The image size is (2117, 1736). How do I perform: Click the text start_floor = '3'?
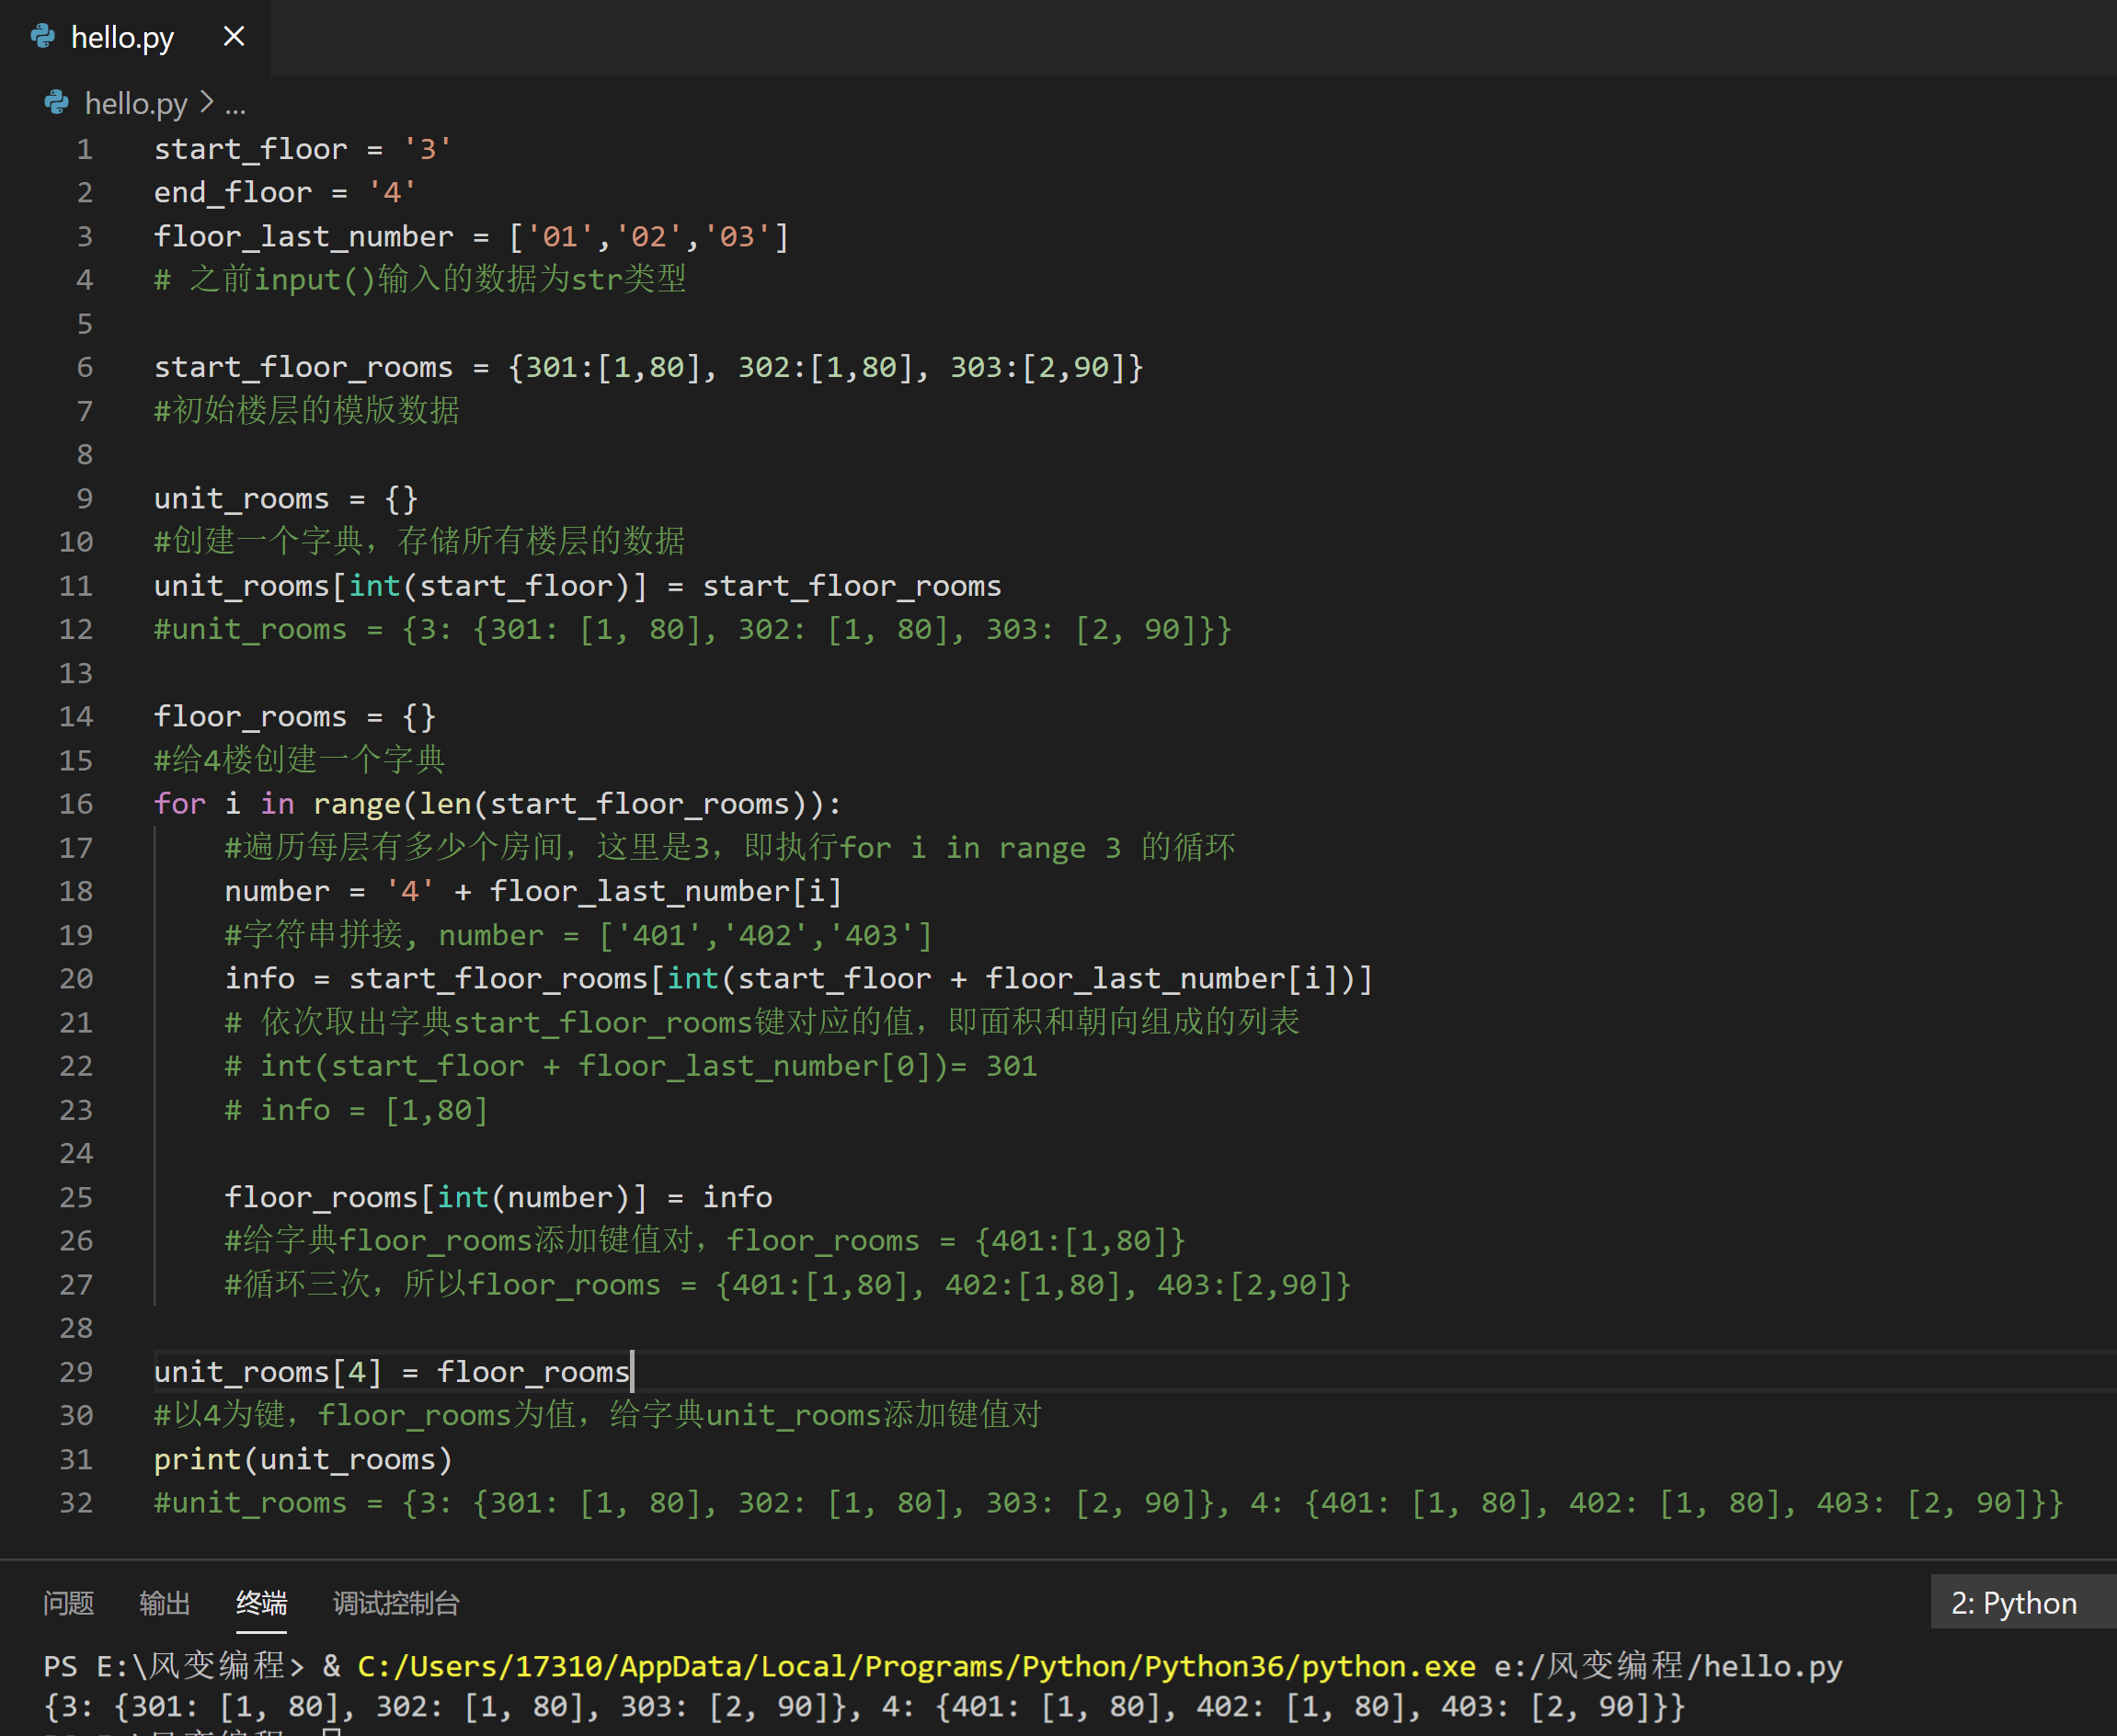[303, 149]
